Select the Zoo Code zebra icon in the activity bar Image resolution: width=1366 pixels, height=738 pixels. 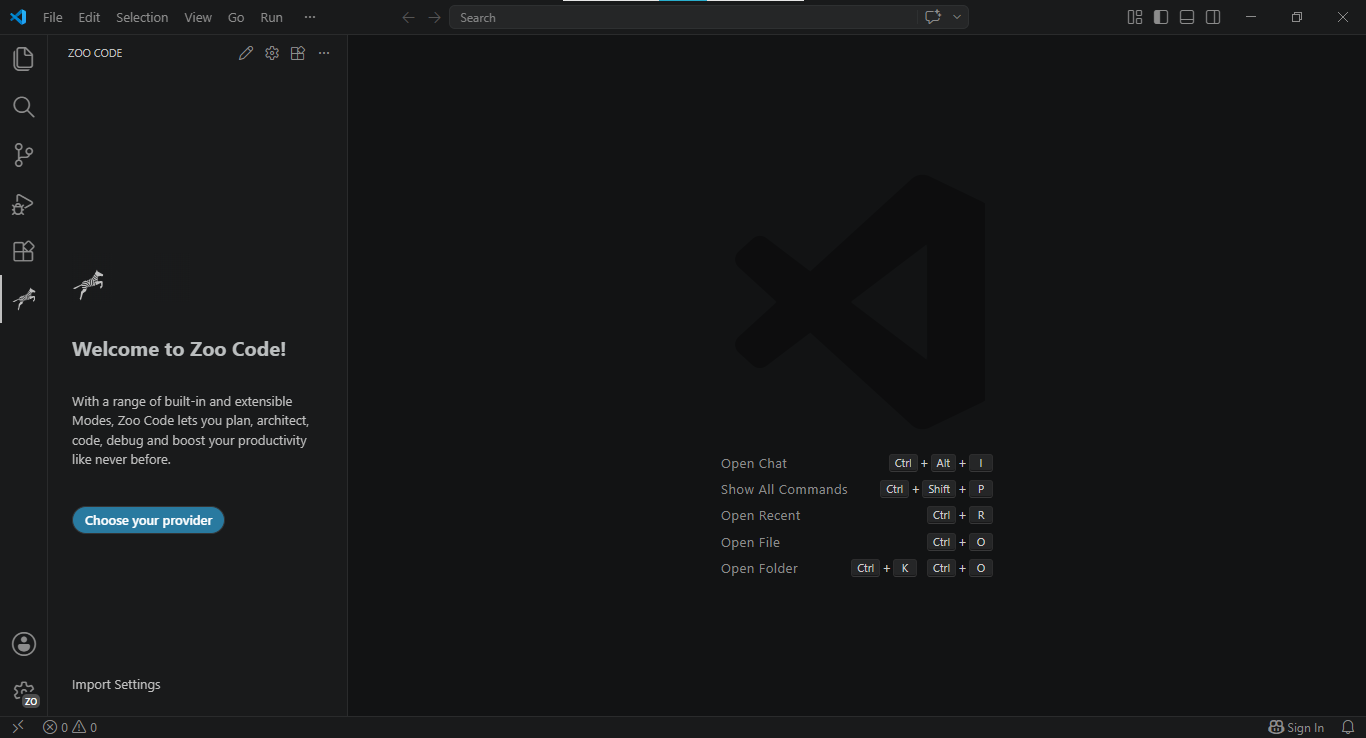click(x=23, y=299)
